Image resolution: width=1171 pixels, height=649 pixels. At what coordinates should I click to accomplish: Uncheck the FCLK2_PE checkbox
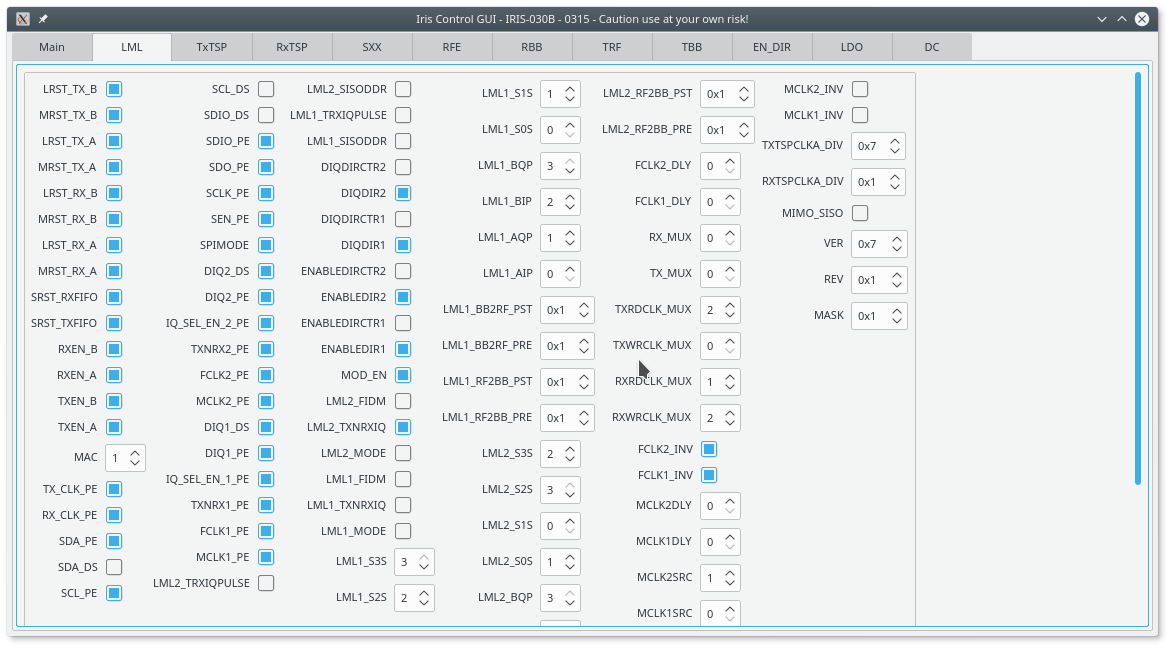coord(266,375)
